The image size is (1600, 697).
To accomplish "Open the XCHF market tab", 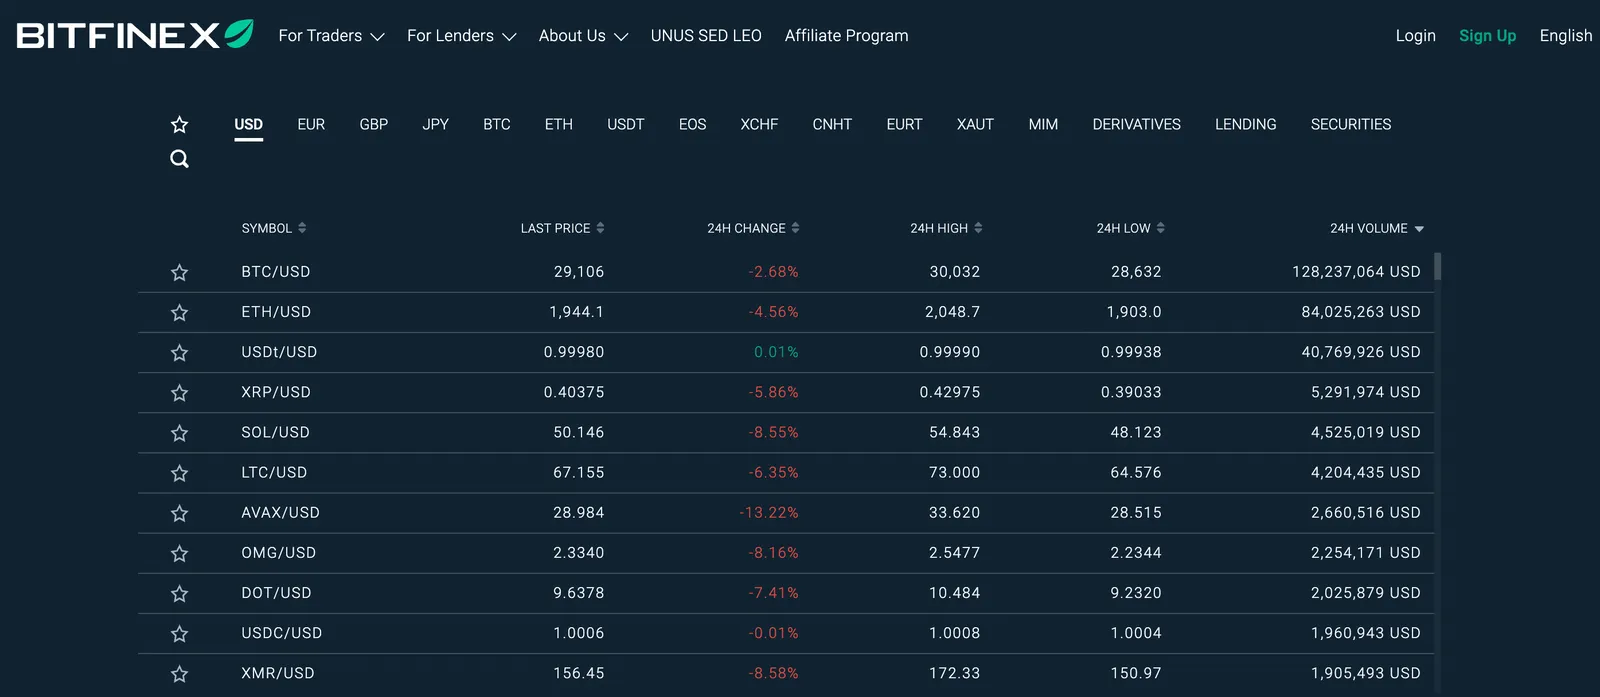I will 759,124.
